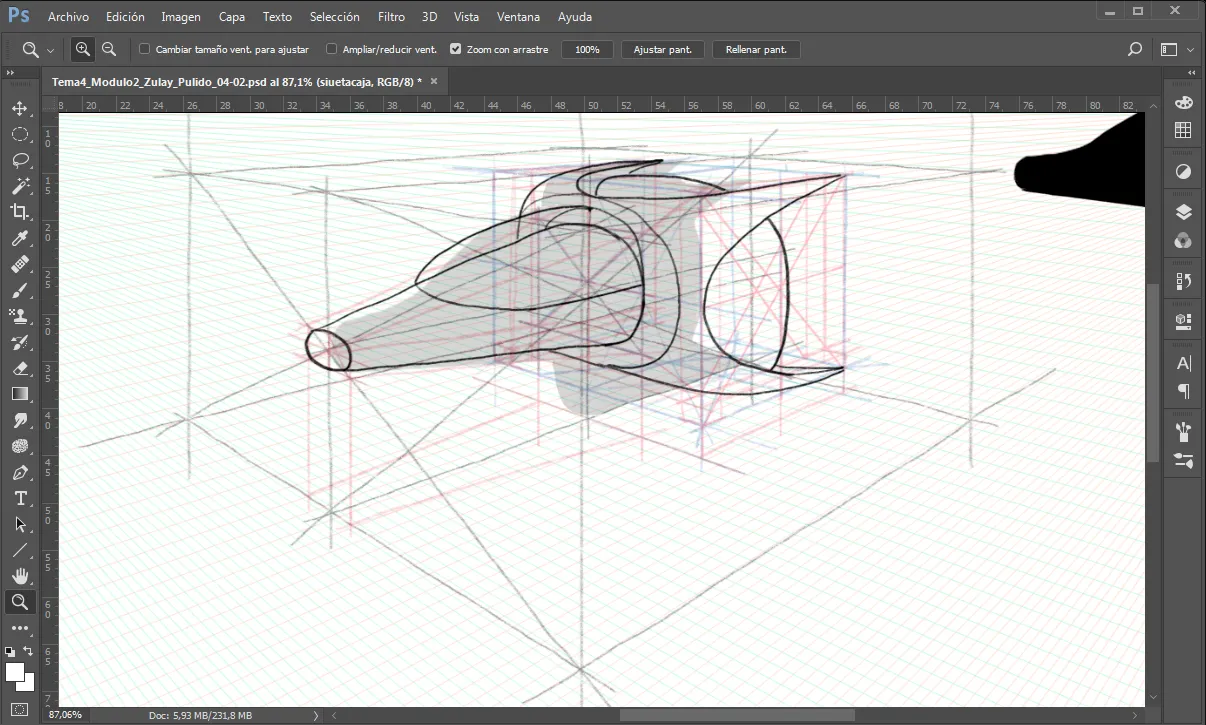1206x725 pixels.
Task: Toggle Quick Mask mode button
Action: [19, 710]
